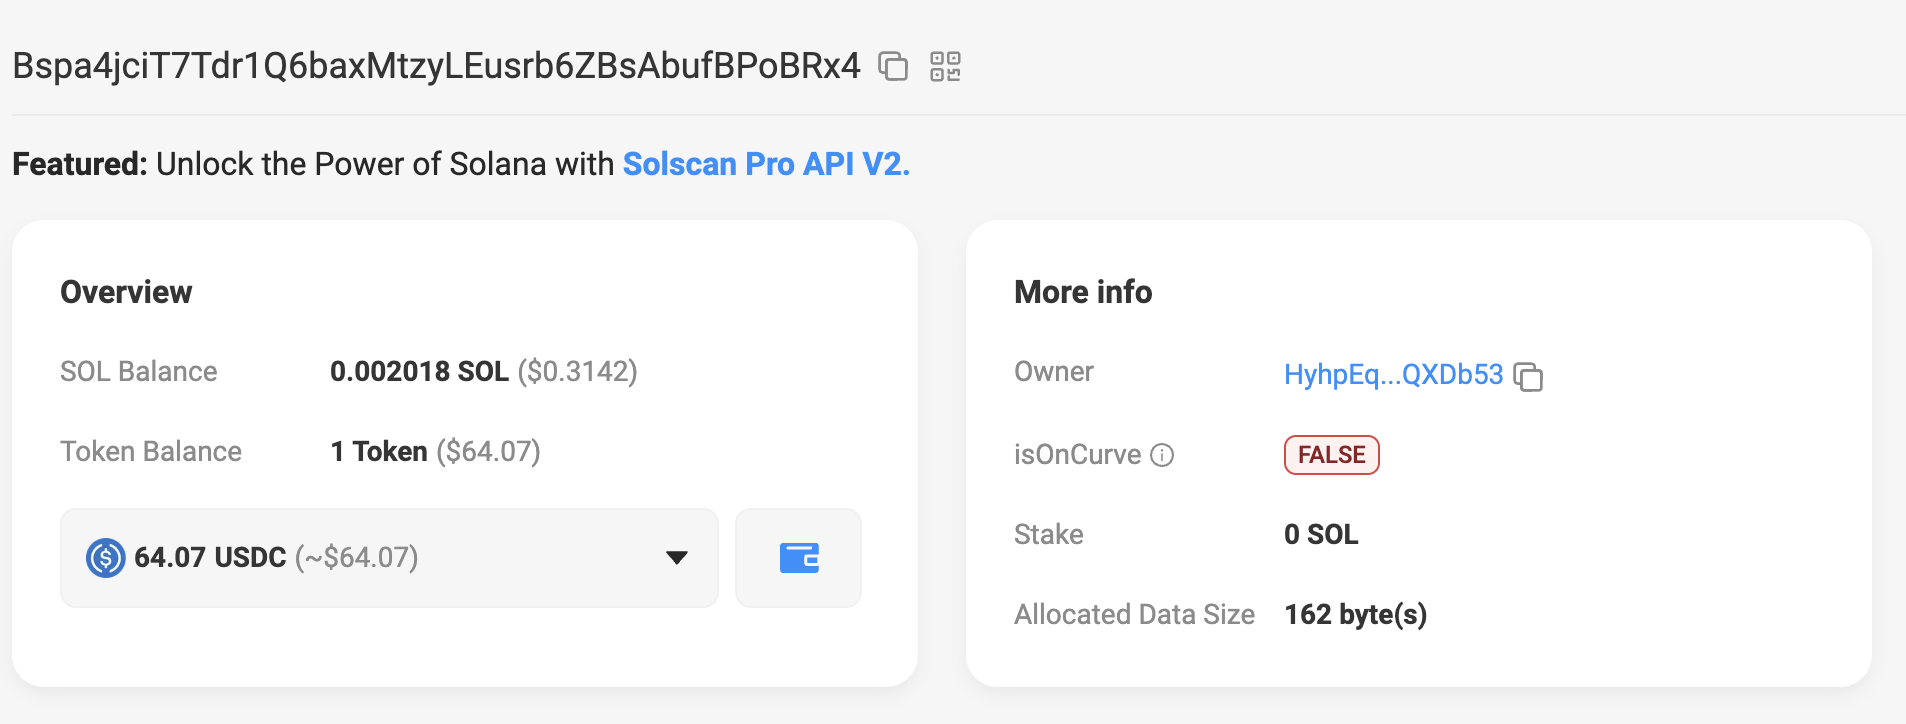Show QR code for the account address
This screenshot has height=724, width=1906.
(945, 66)
